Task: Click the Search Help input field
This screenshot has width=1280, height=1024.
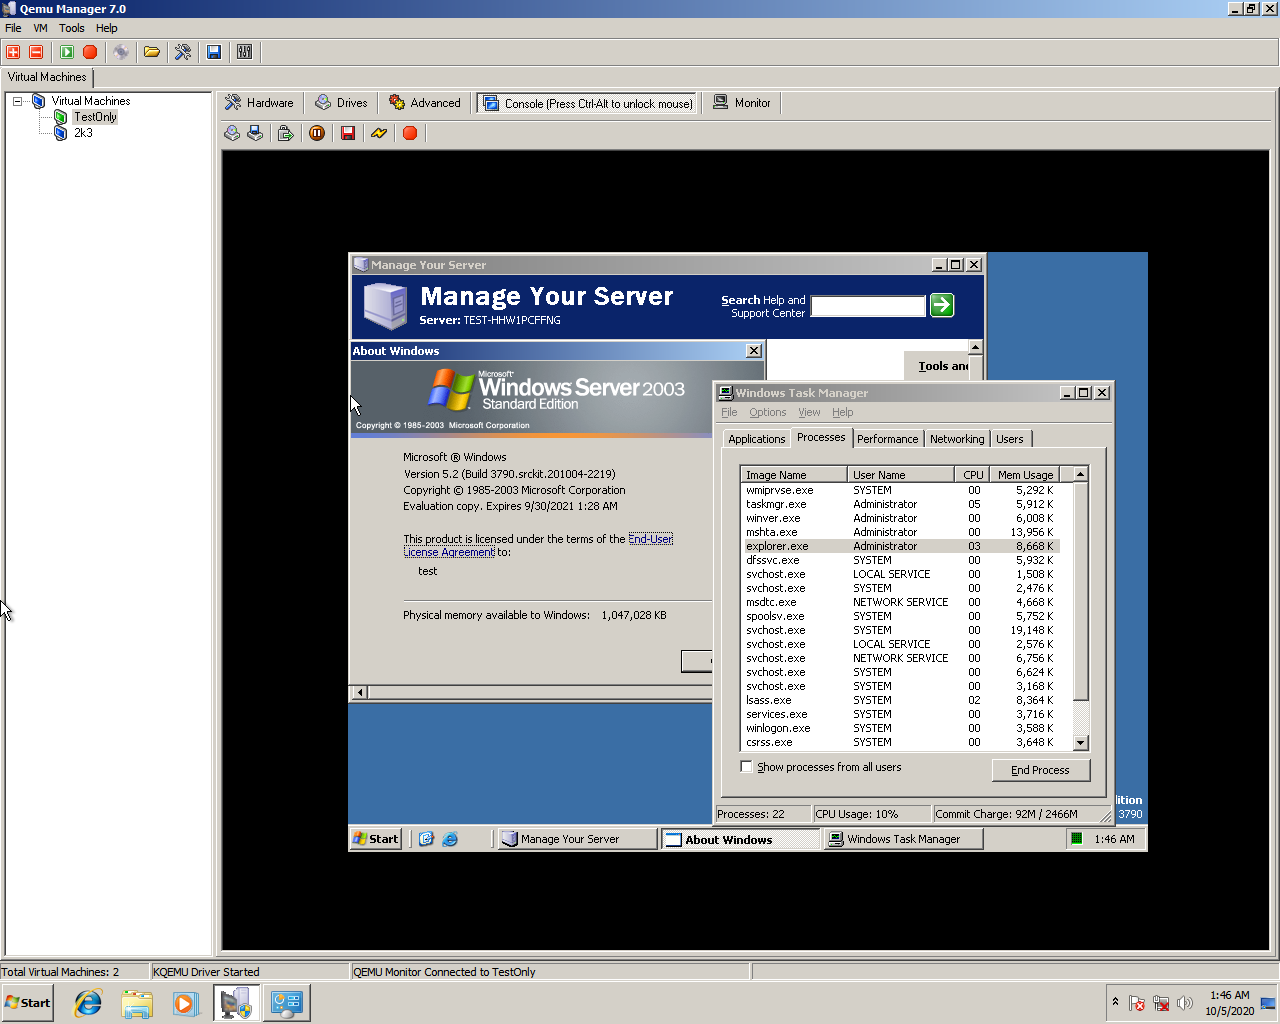Action: click(868, 306)
